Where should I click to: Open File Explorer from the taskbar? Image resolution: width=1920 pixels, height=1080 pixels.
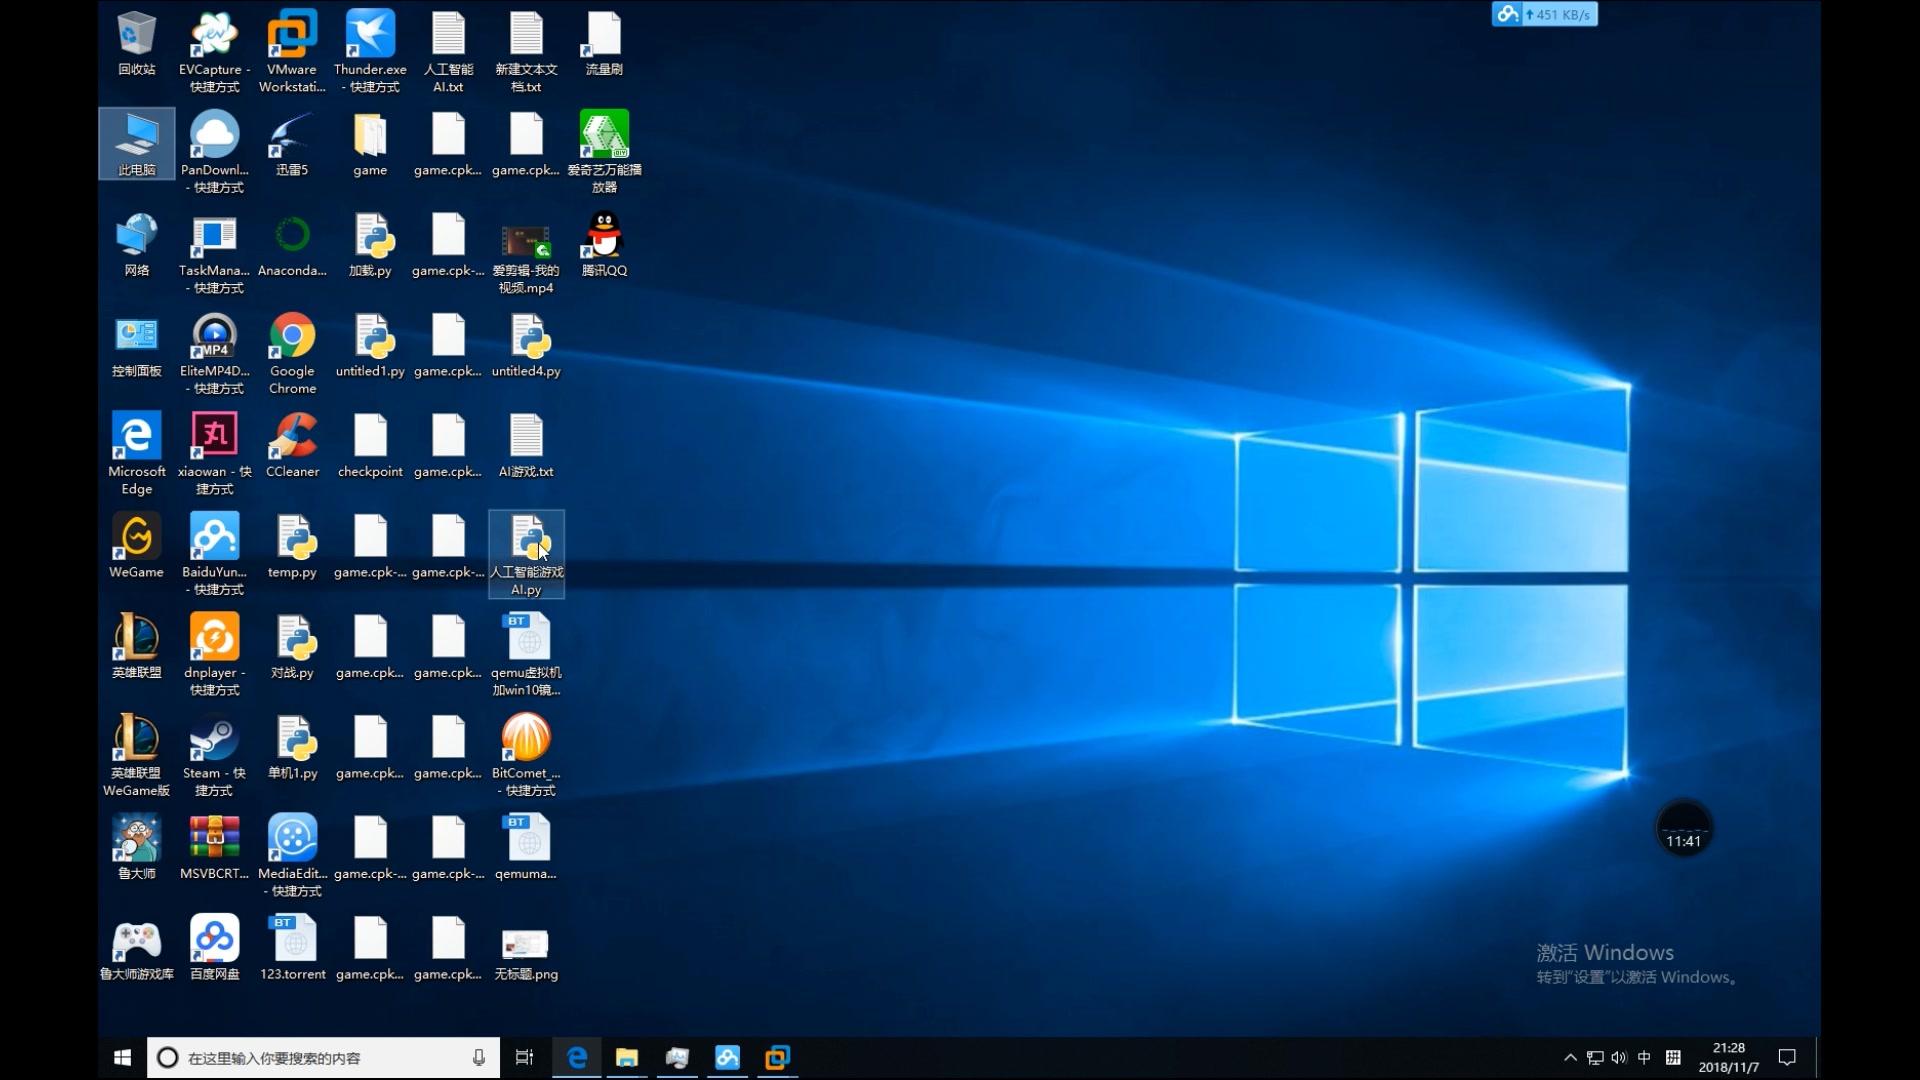[627, 1057]
